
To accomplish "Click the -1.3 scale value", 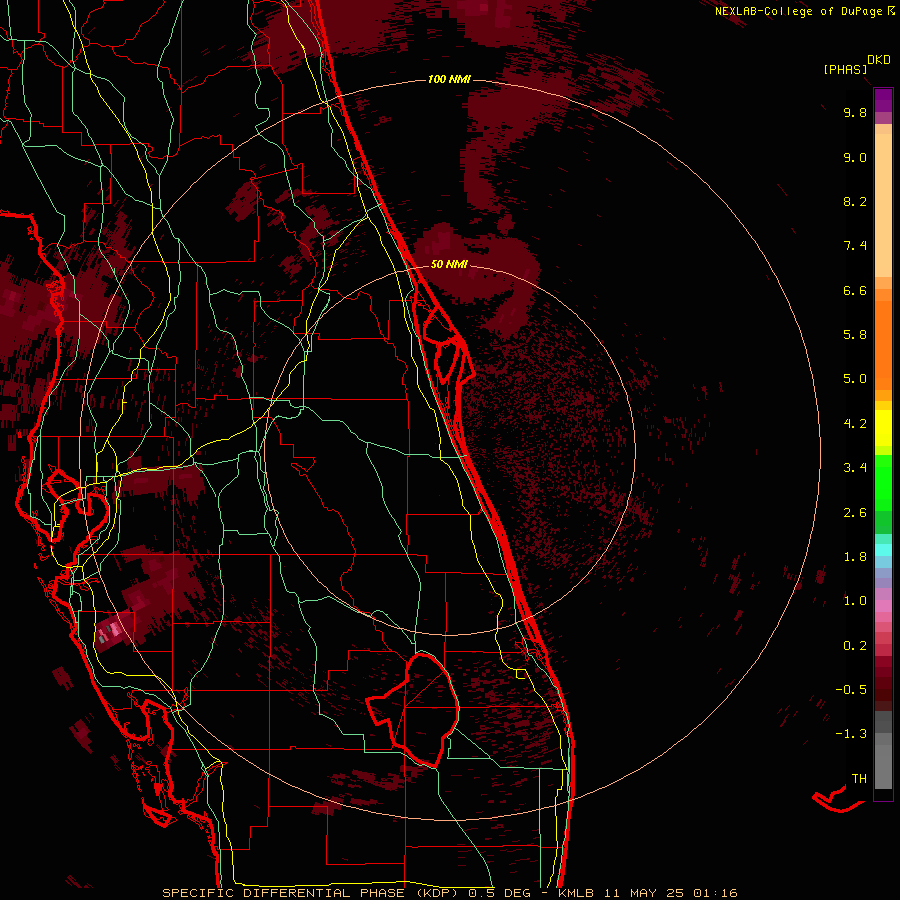I will [x=851, y=734].
